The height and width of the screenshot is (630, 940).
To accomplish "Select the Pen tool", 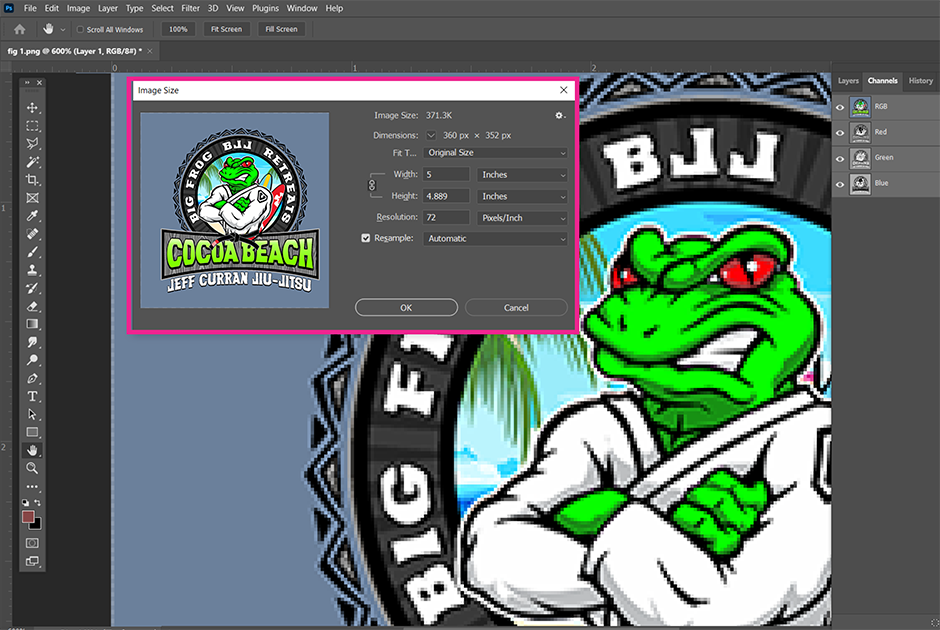I will (x=32, y=378).
